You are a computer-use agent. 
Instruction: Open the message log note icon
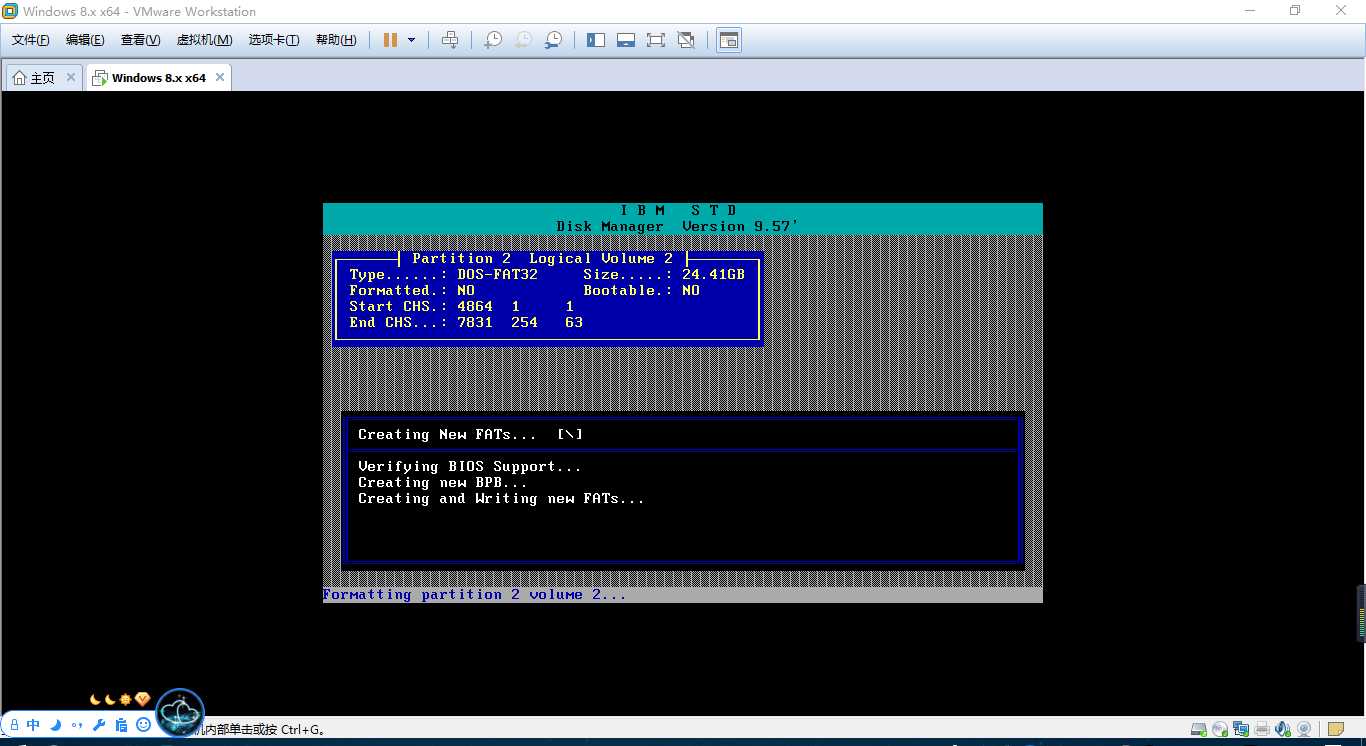tap(1338, 729)
